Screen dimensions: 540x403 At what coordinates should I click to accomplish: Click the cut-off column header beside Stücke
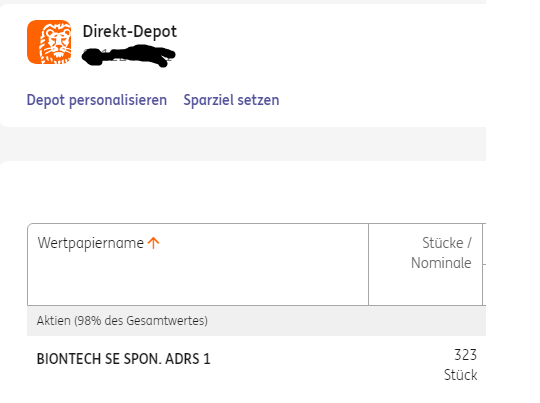[484, 264]
